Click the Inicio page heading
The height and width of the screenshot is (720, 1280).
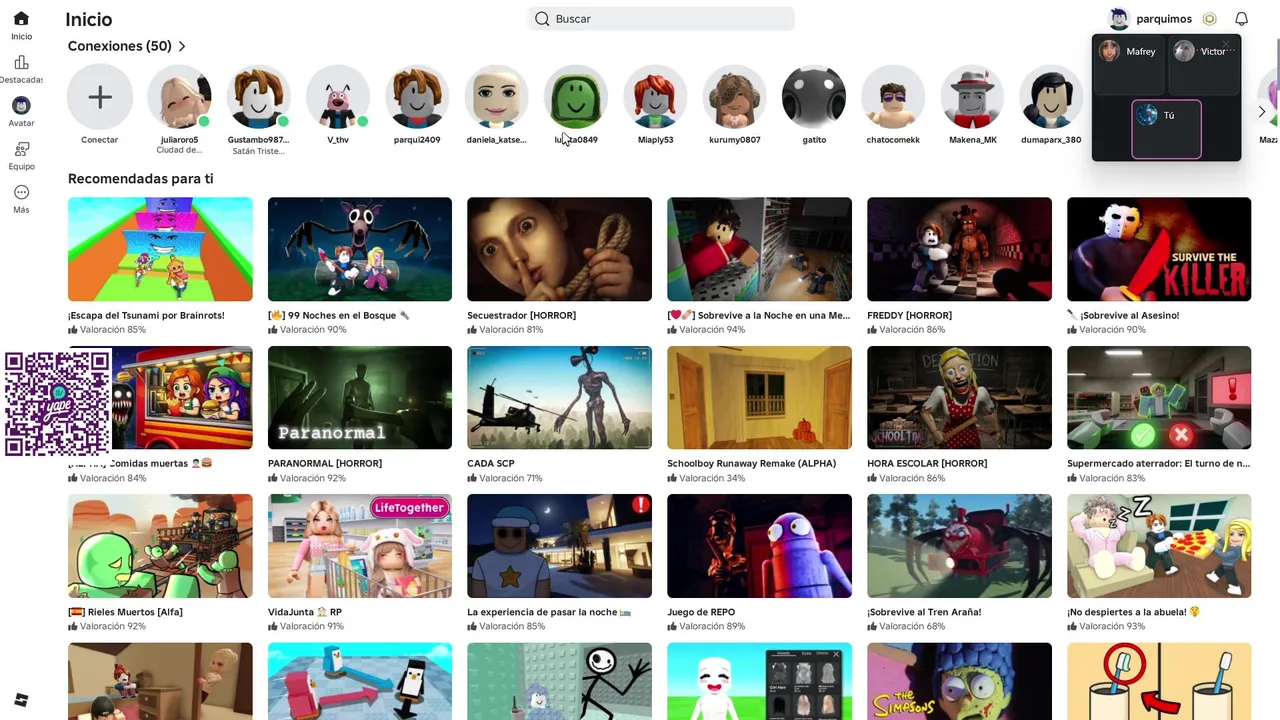pos(89,19)
